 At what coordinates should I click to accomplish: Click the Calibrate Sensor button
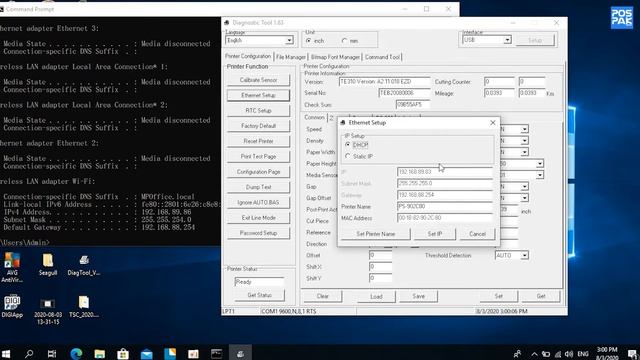(x=258, y=80)
